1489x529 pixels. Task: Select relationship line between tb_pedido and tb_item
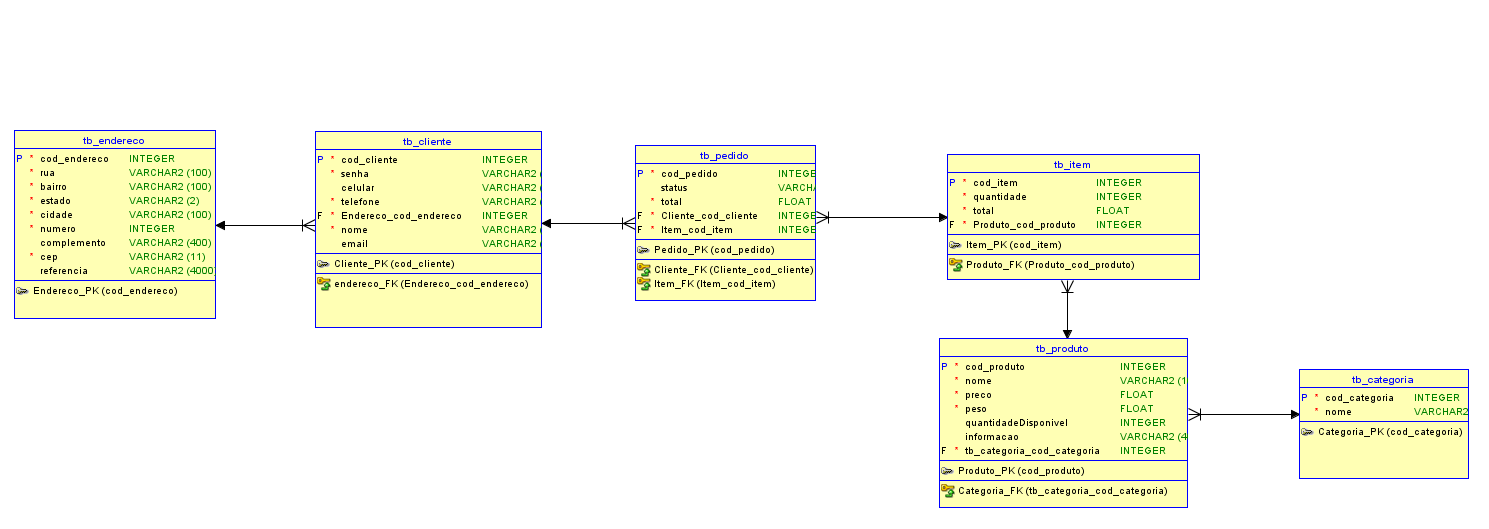[881, 217]
